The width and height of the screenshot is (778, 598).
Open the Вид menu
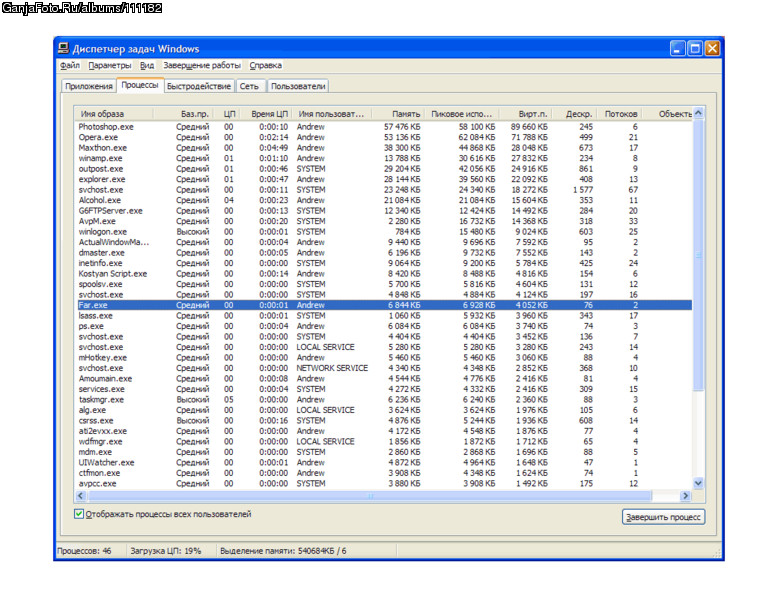(147, 65)
